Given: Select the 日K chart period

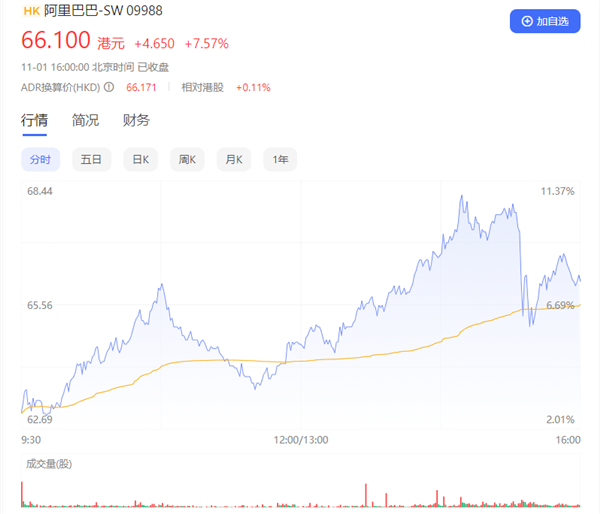Looking at the screenshot, I should click(140, 159).
